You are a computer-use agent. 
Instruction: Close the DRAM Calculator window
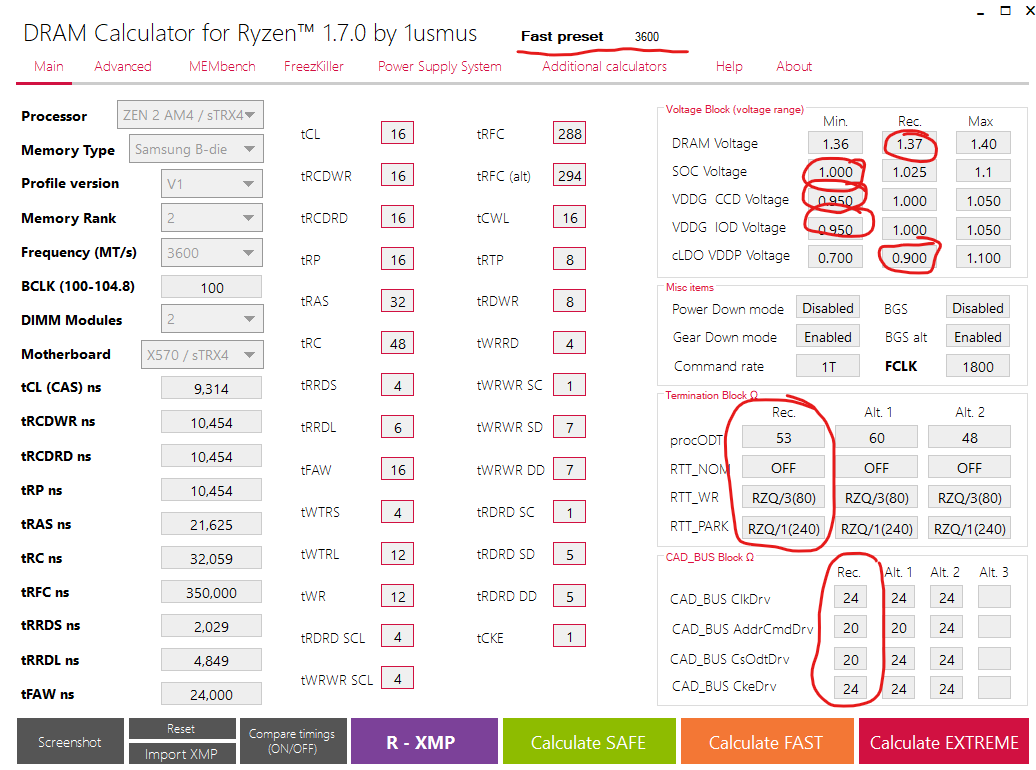pos(1029,11)
